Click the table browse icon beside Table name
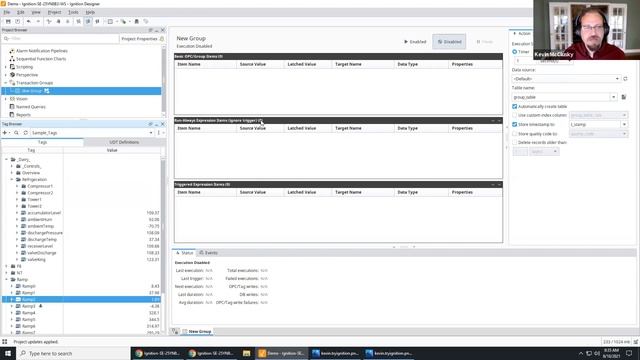This screenshot has width=640, height=360. coord(624,97)
